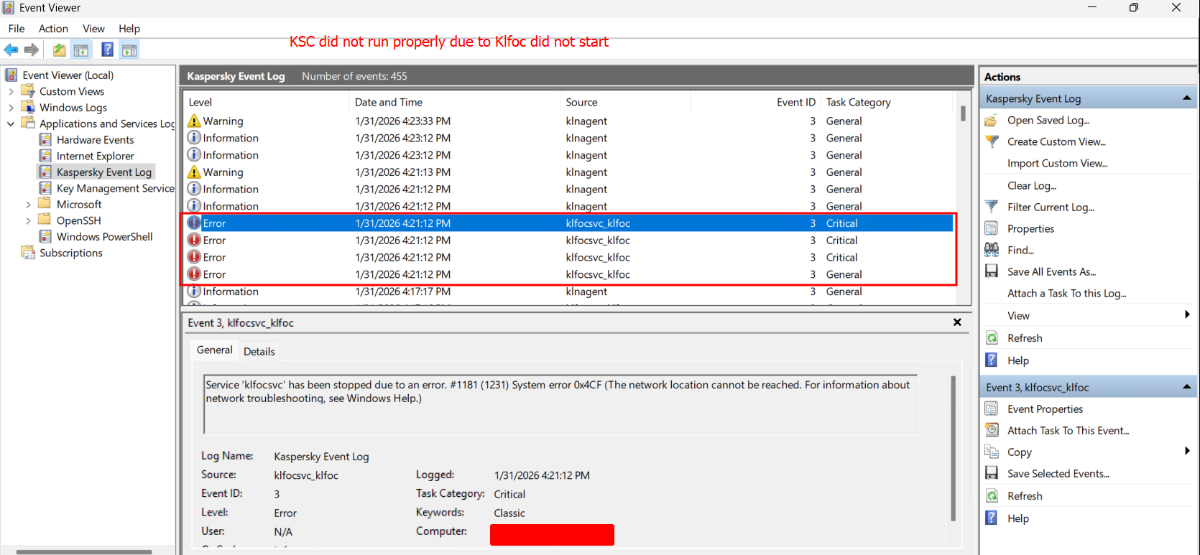Open the Action menu
This screenshot has width=1200, height=555.
(53, 28)
